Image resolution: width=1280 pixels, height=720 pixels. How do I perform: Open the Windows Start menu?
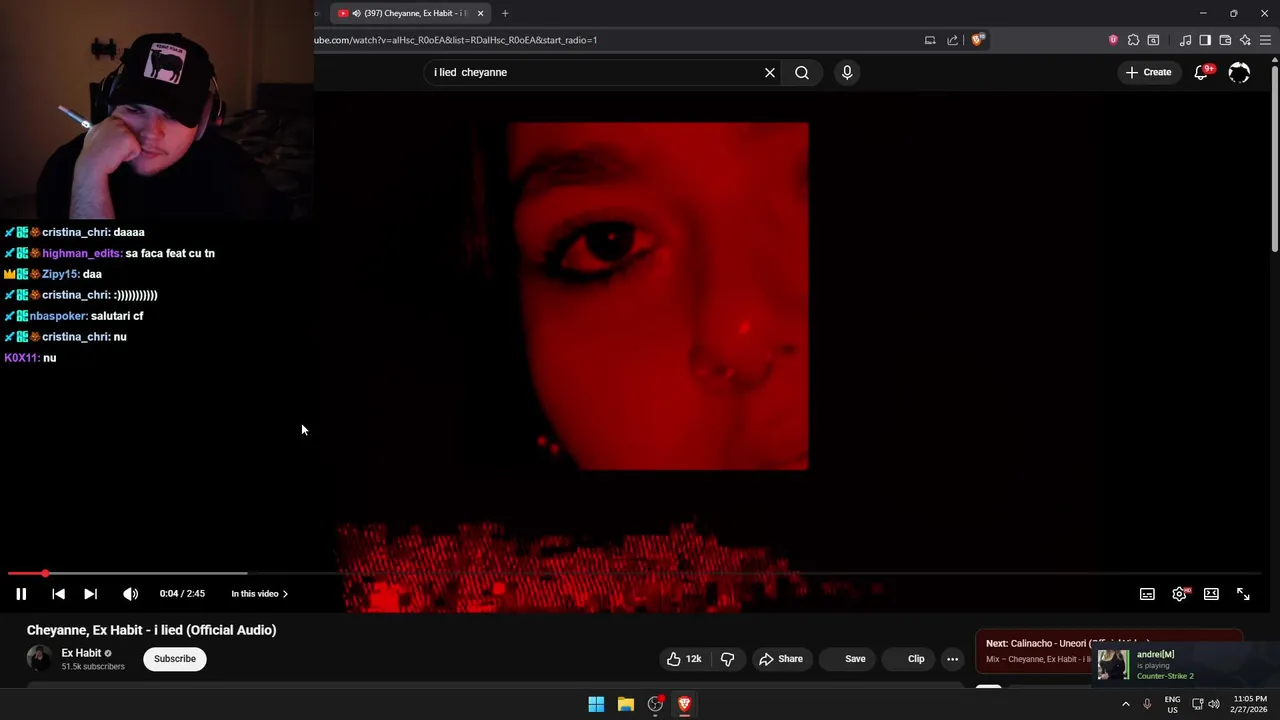tap(596, 704)
